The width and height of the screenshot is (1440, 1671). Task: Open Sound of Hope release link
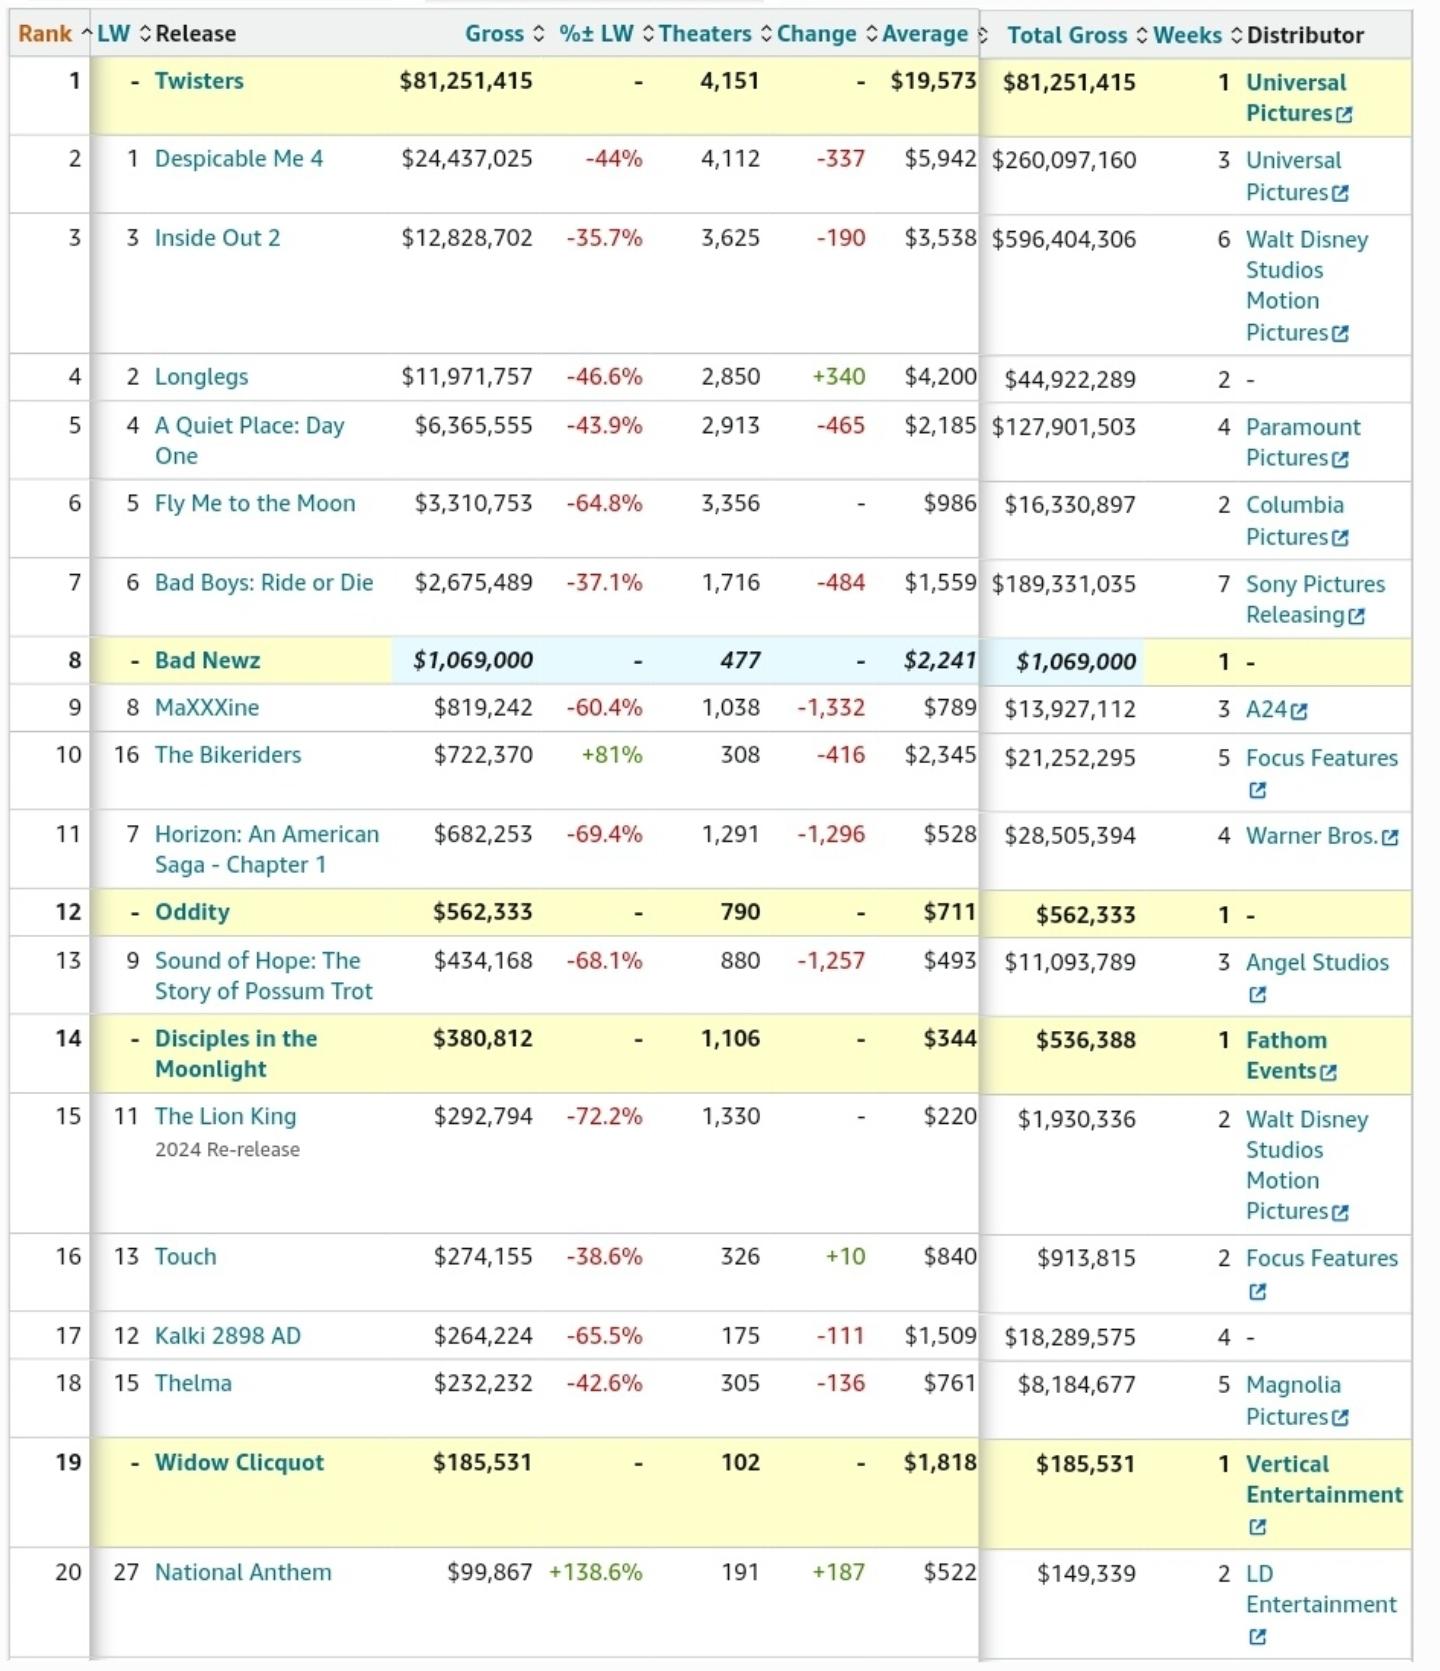(263, 975)
